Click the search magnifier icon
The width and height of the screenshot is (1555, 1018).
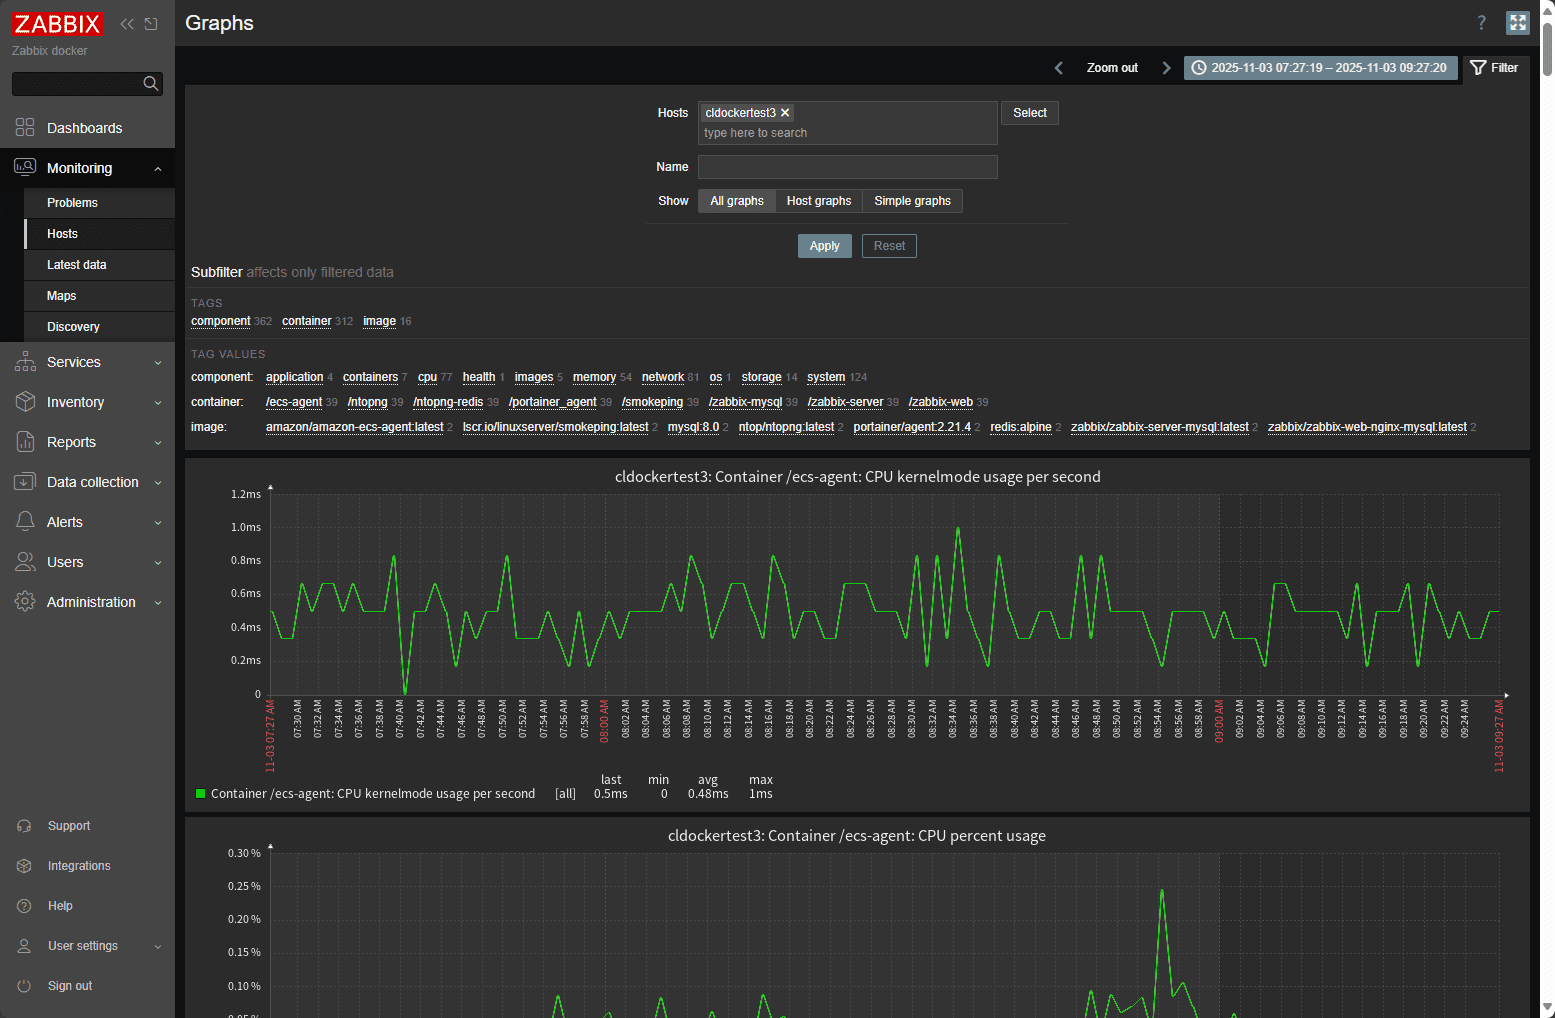(151, 83)
